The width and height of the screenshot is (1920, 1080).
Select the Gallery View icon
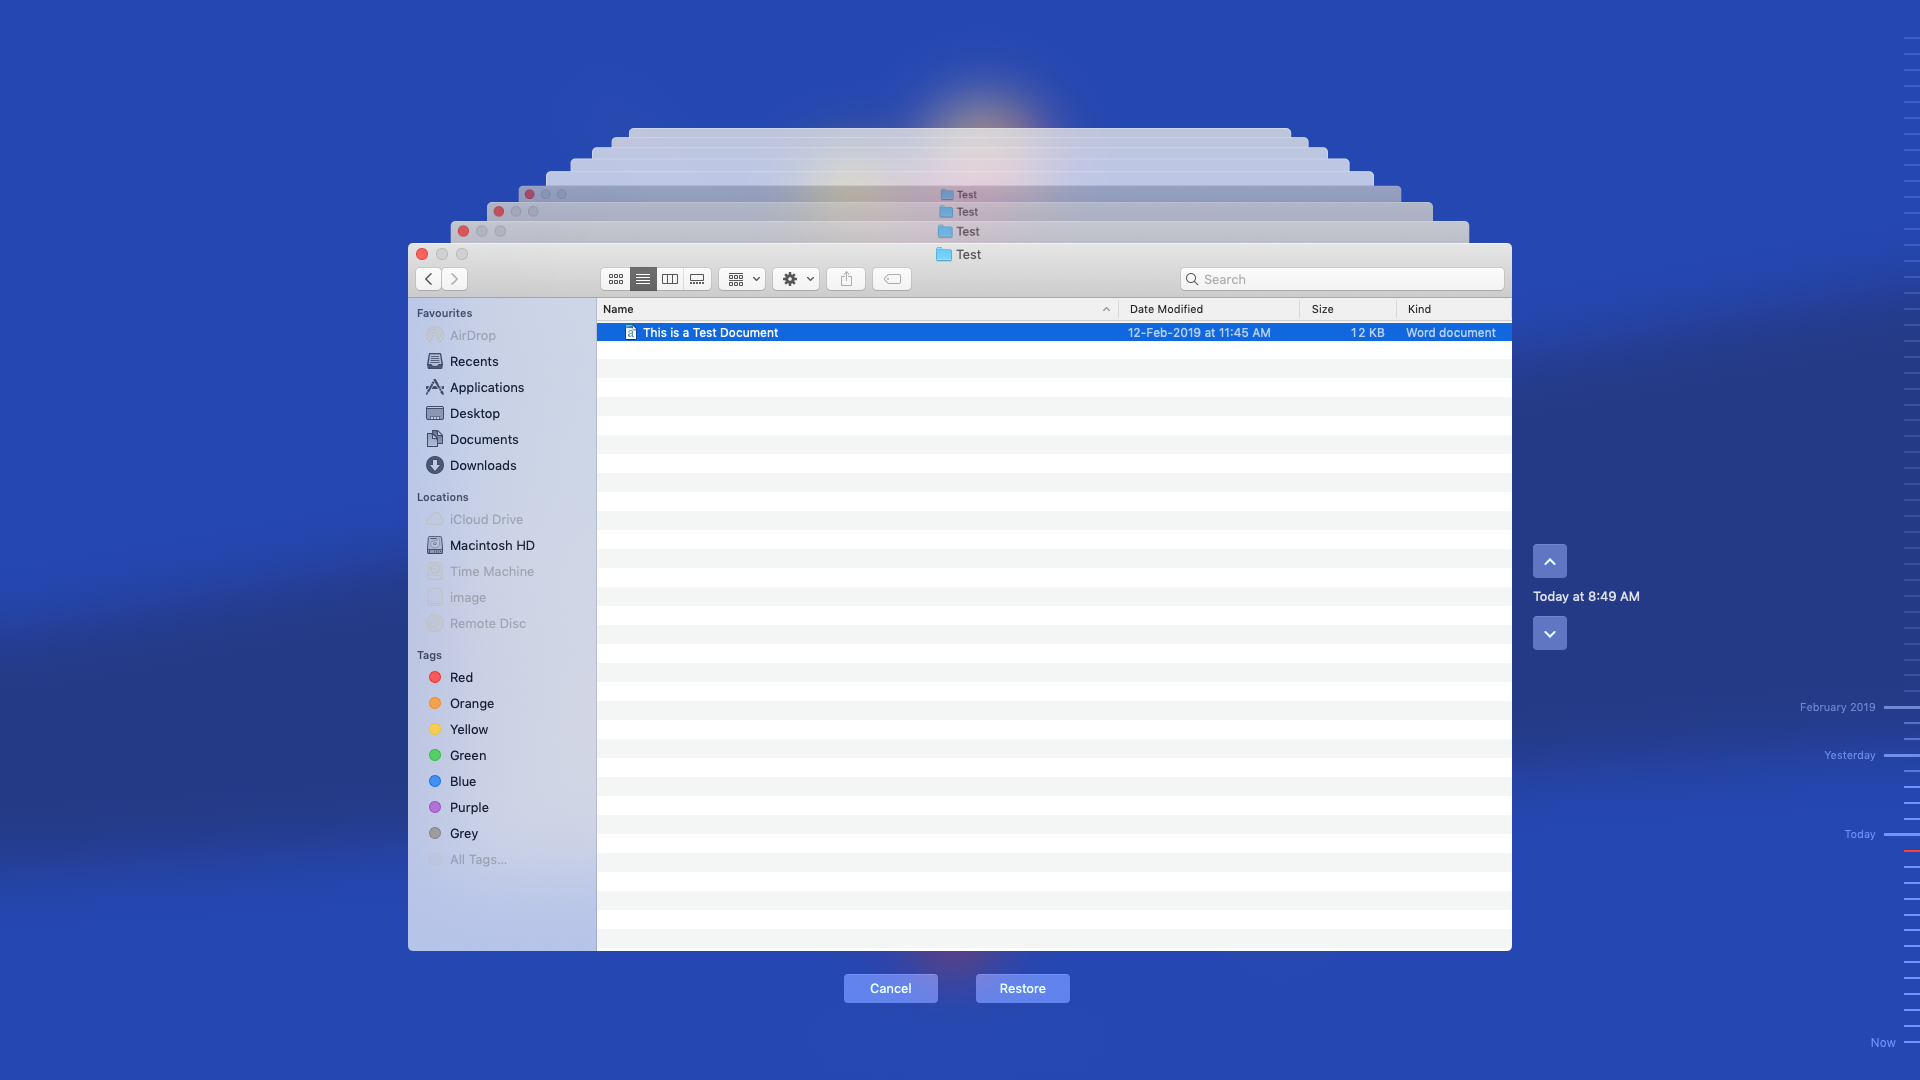point(696,278)
